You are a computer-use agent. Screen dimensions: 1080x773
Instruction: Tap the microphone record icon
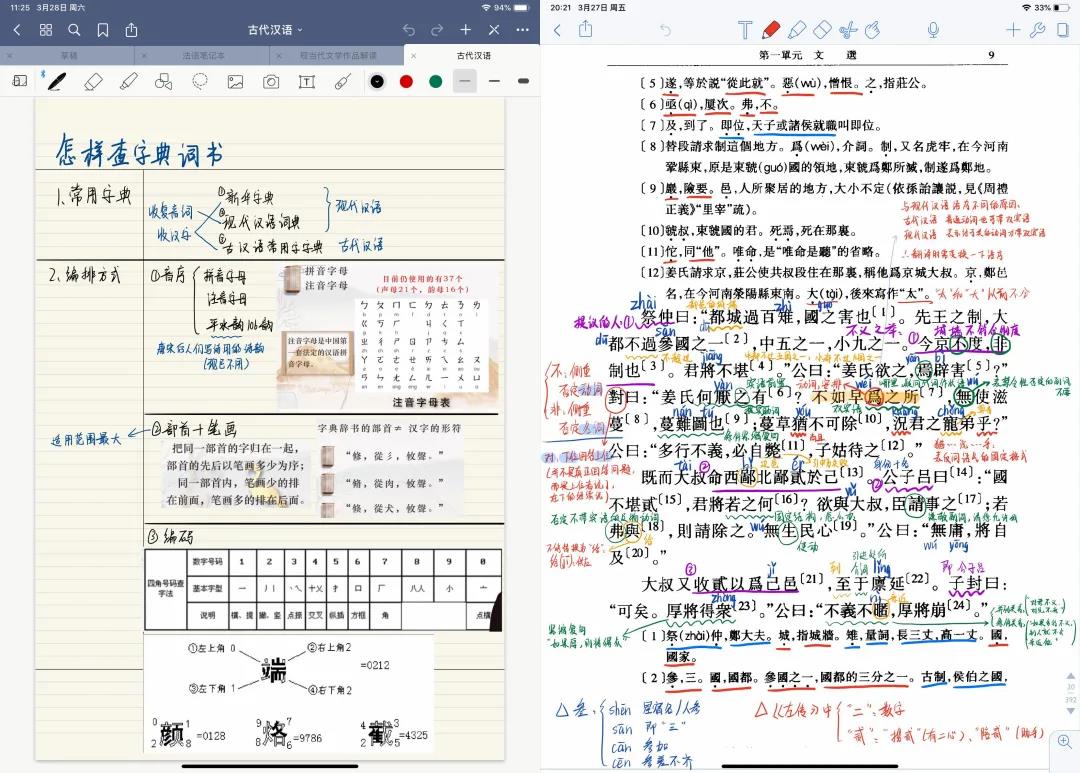coord(933,30)
